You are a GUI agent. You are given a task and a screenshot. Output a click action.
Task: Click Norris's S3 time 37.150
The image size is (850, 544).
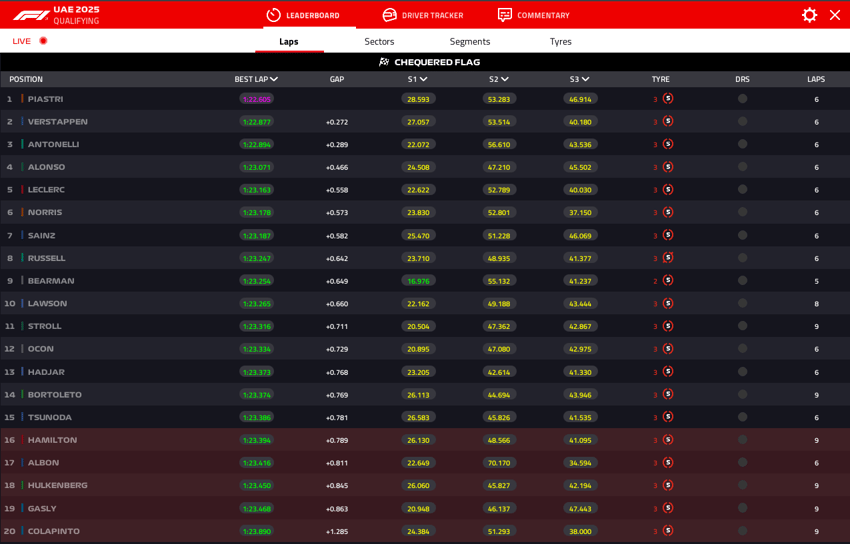pos(580,212)
